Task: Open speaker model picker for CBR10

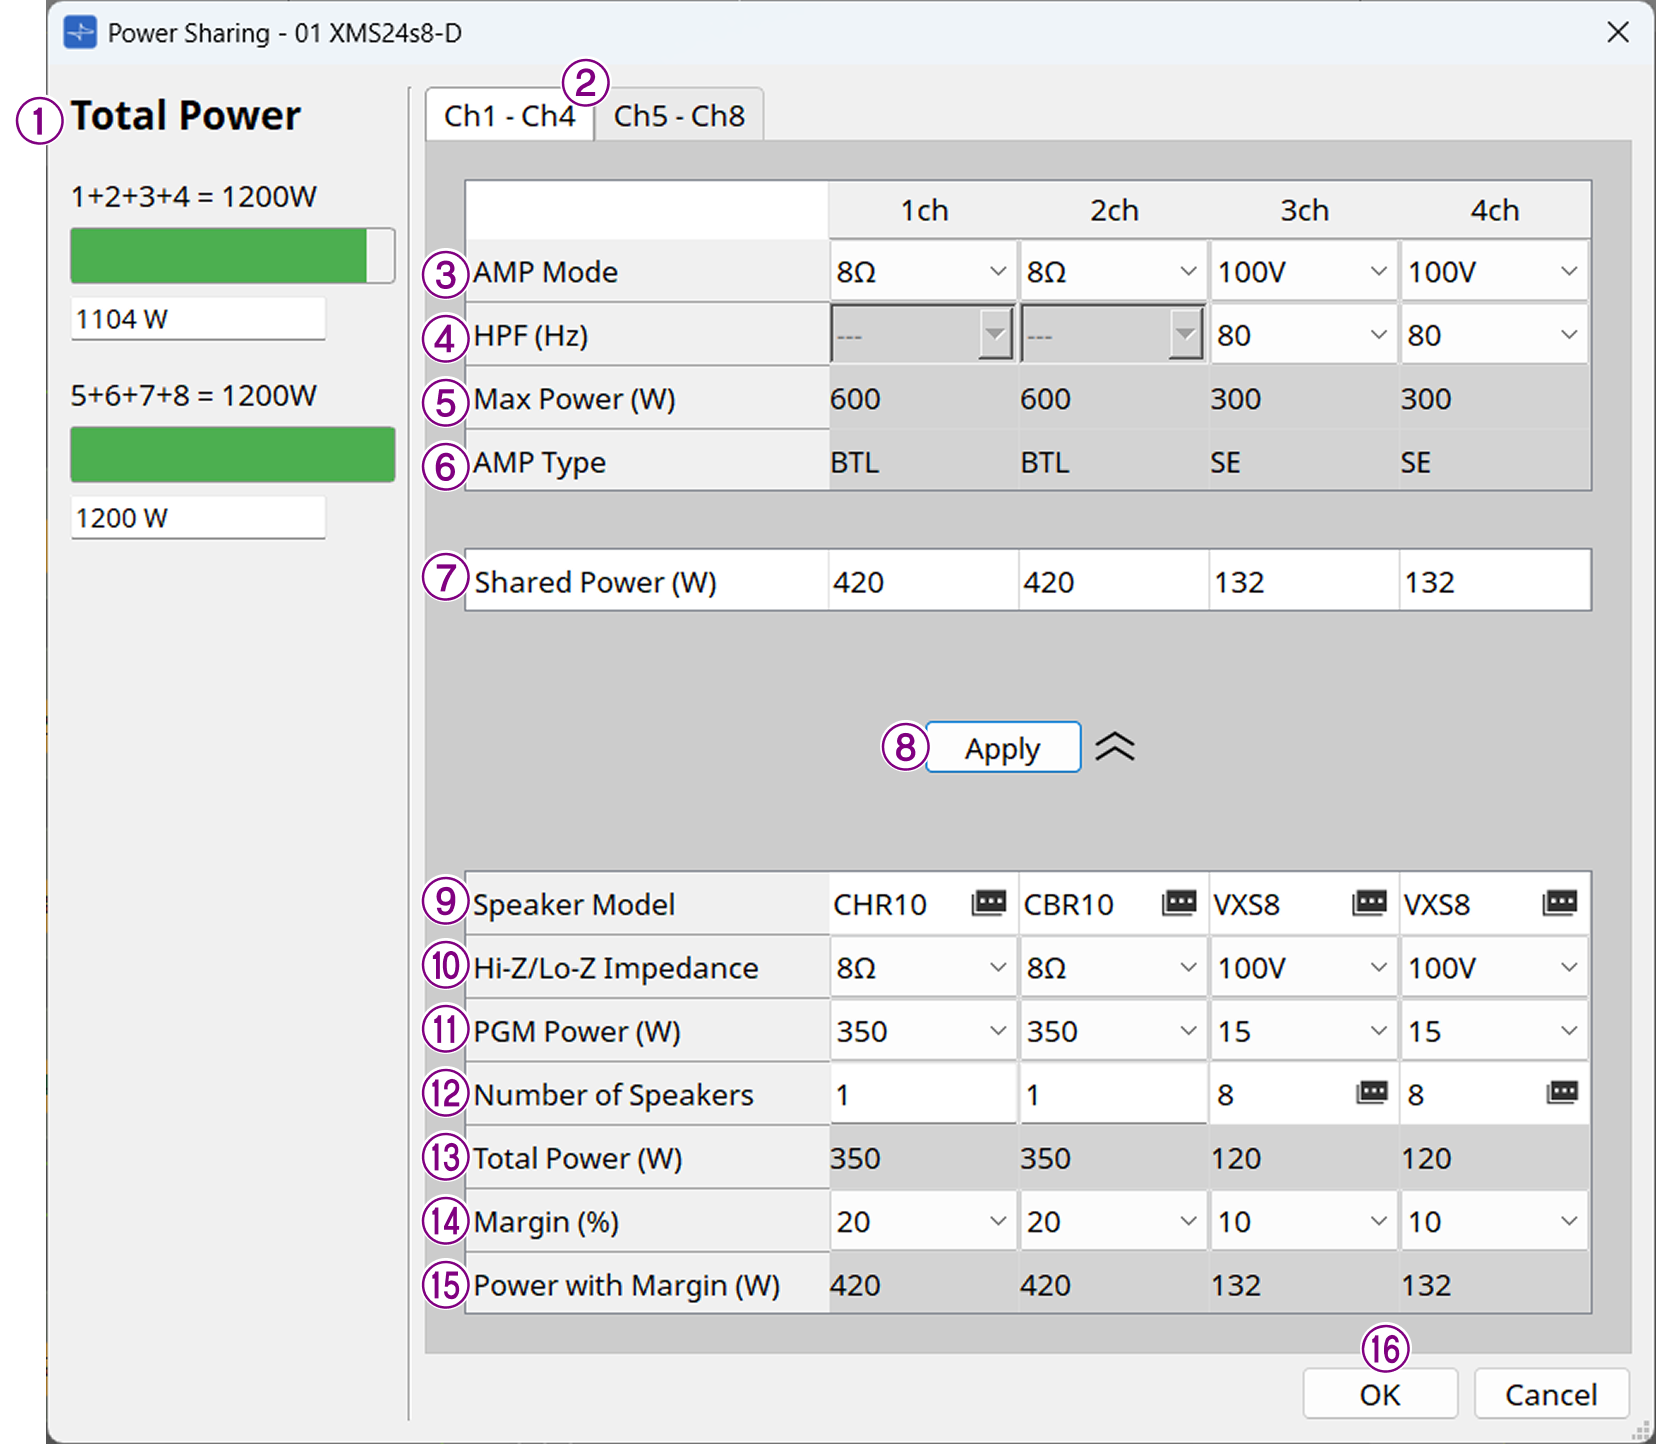Action: coord(1179,903)
